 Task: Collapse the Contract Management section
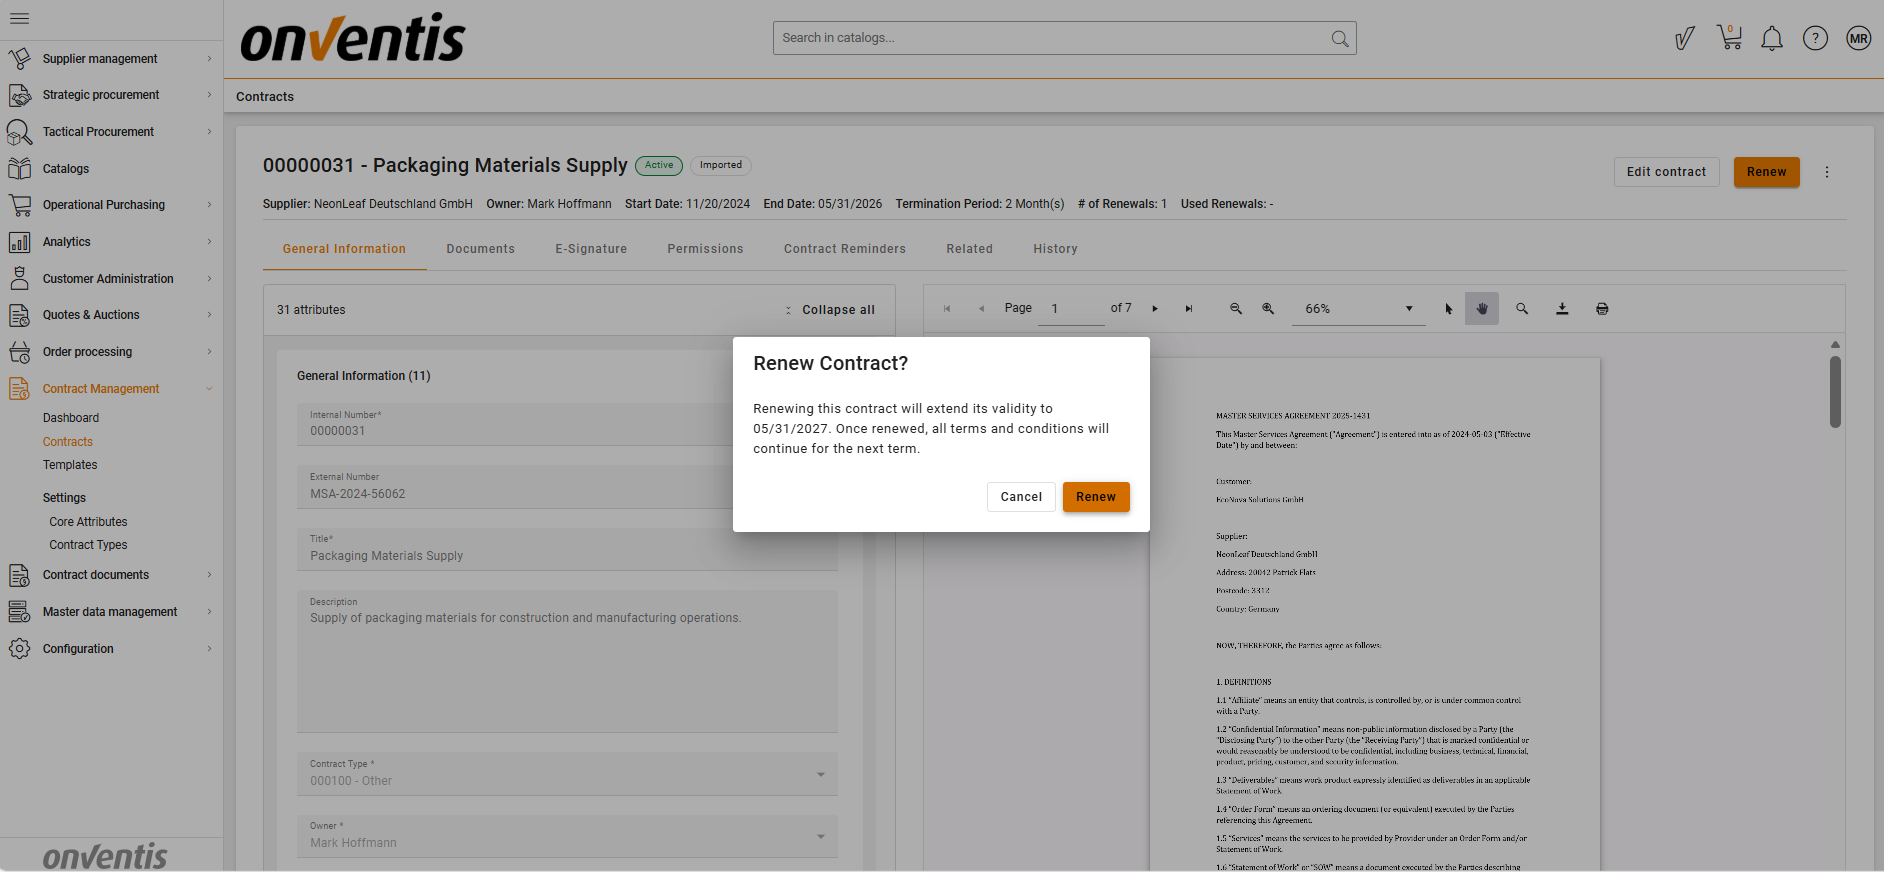(x=209, y=389)
